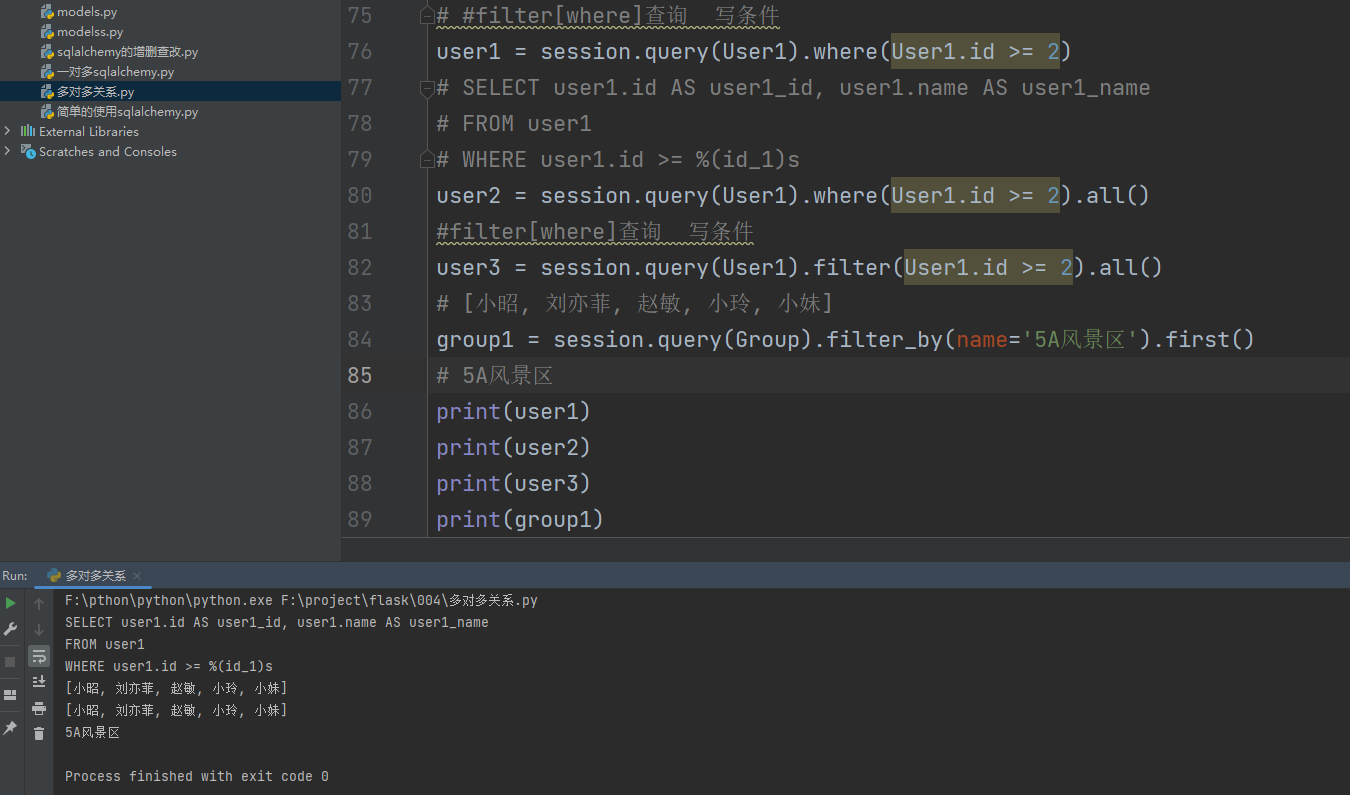Screen dimensions: 1350x795
Task: Expand the External Libraries node
Action: [8, 131]
